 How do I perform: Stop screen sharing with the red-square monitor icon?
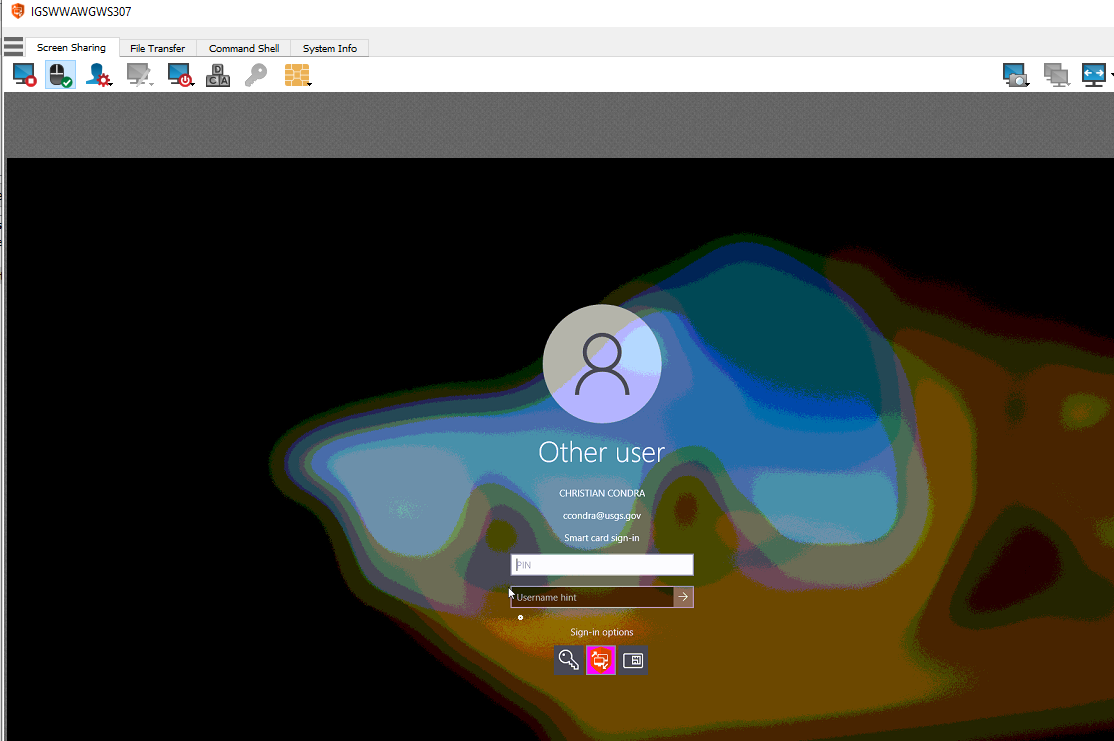click(24, 75)
